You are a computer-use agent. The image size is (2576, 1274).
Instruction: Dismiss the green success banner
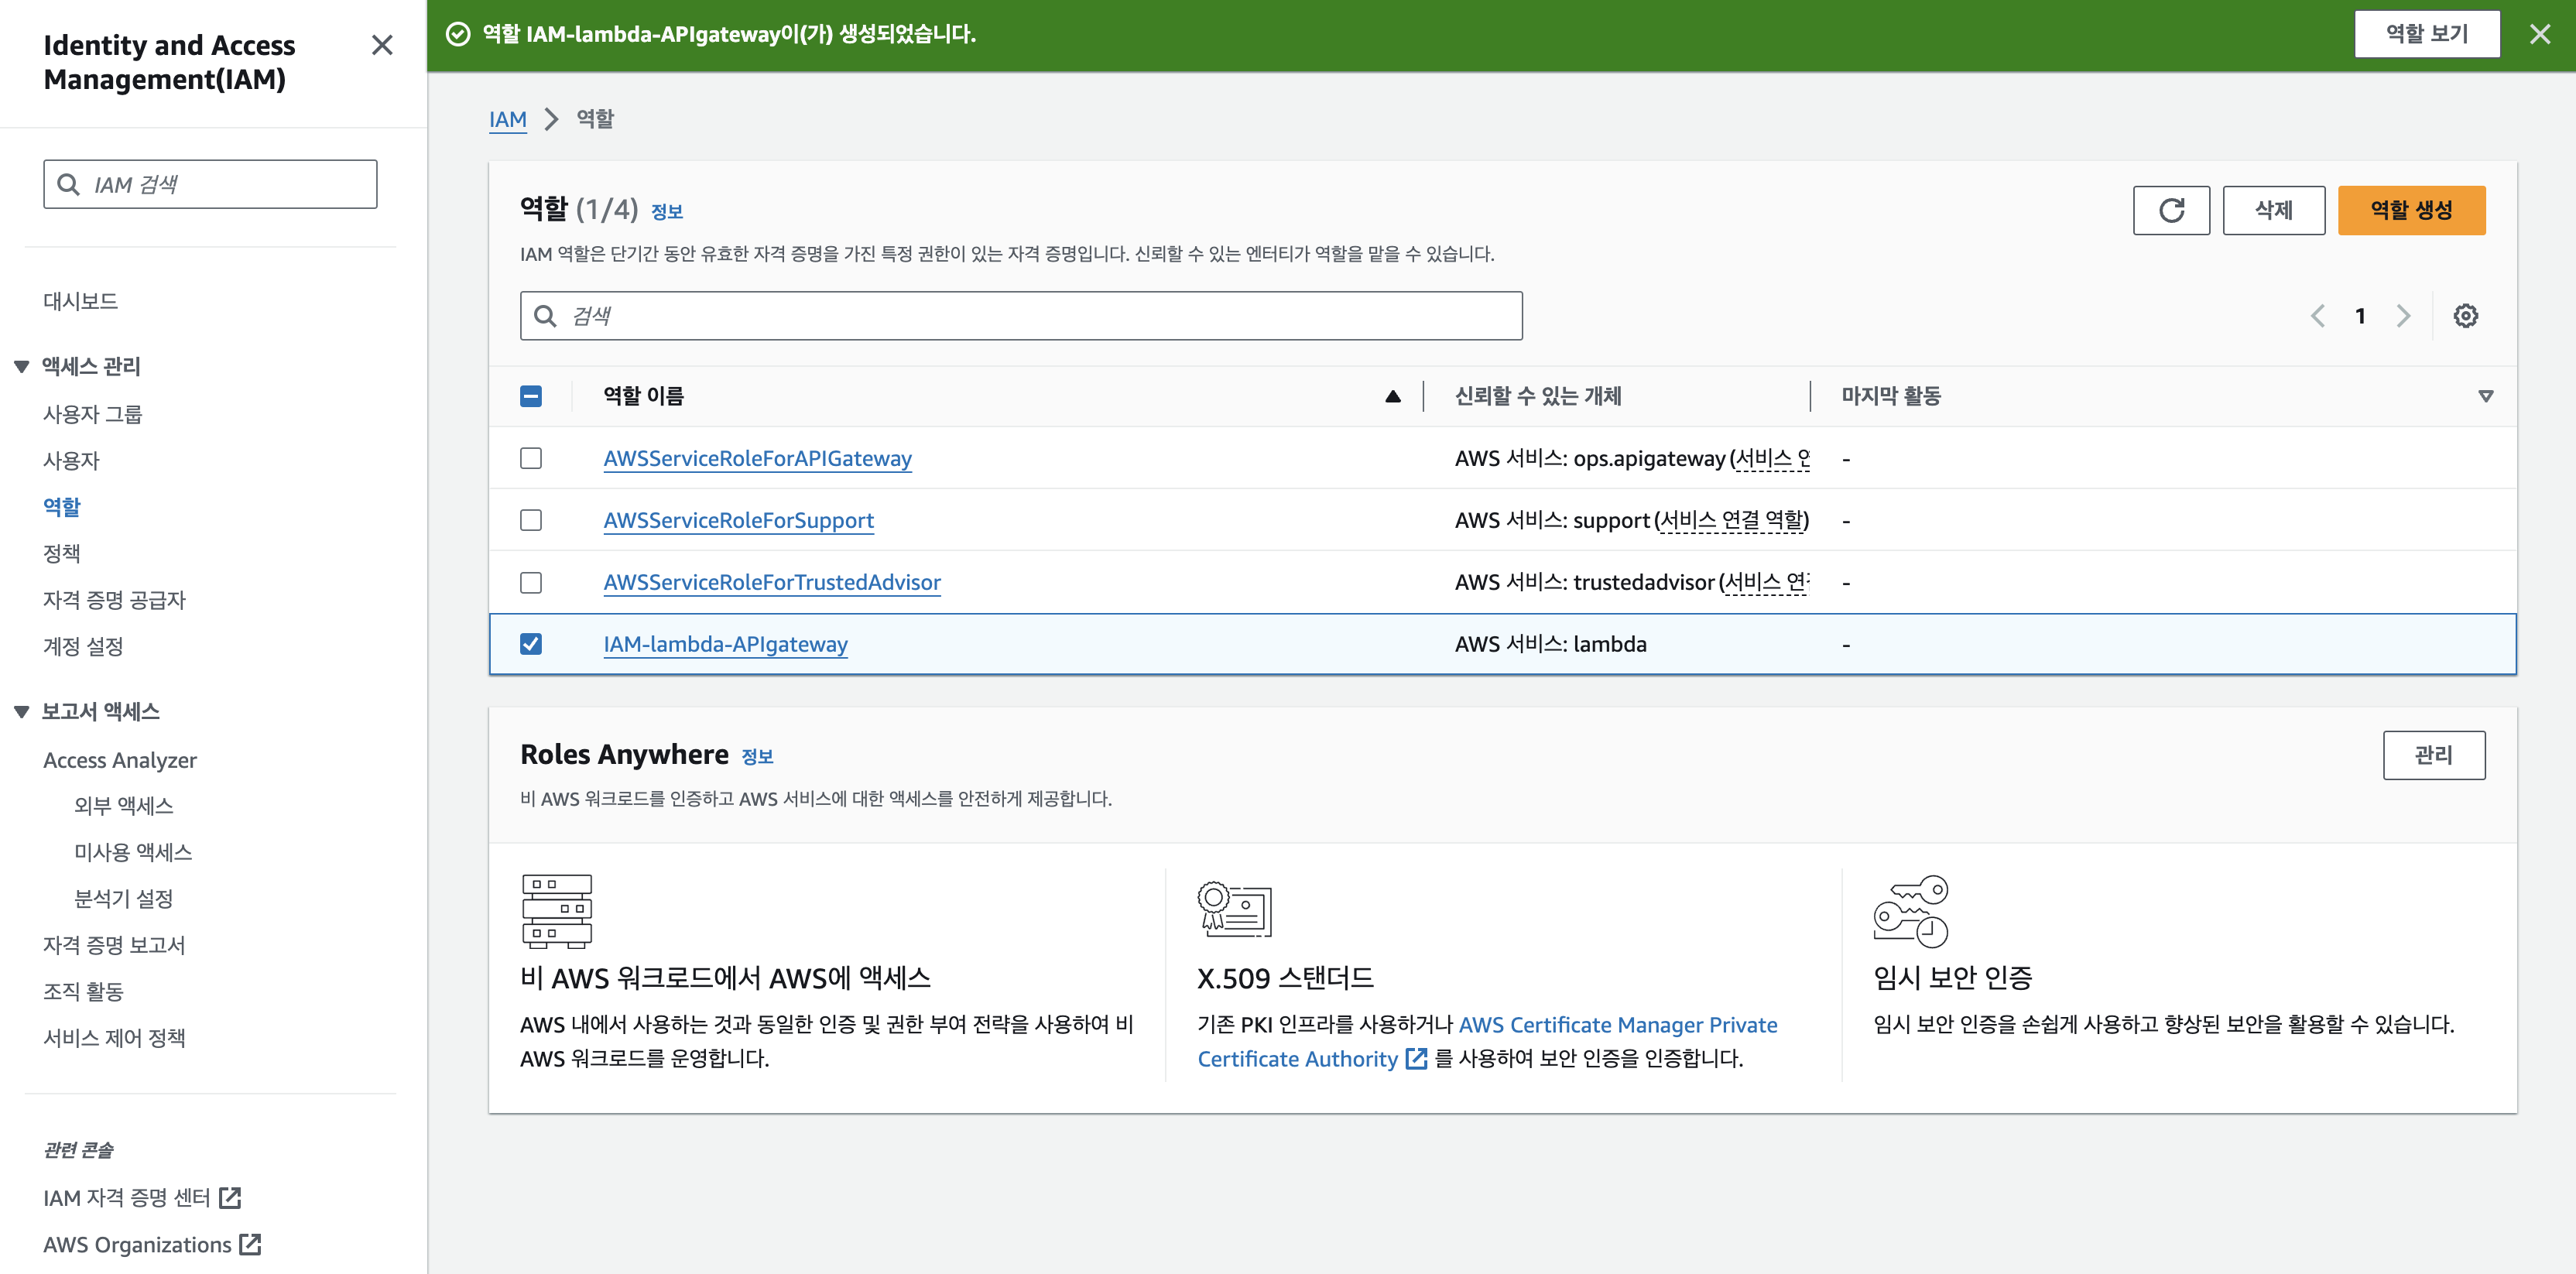2539,34
